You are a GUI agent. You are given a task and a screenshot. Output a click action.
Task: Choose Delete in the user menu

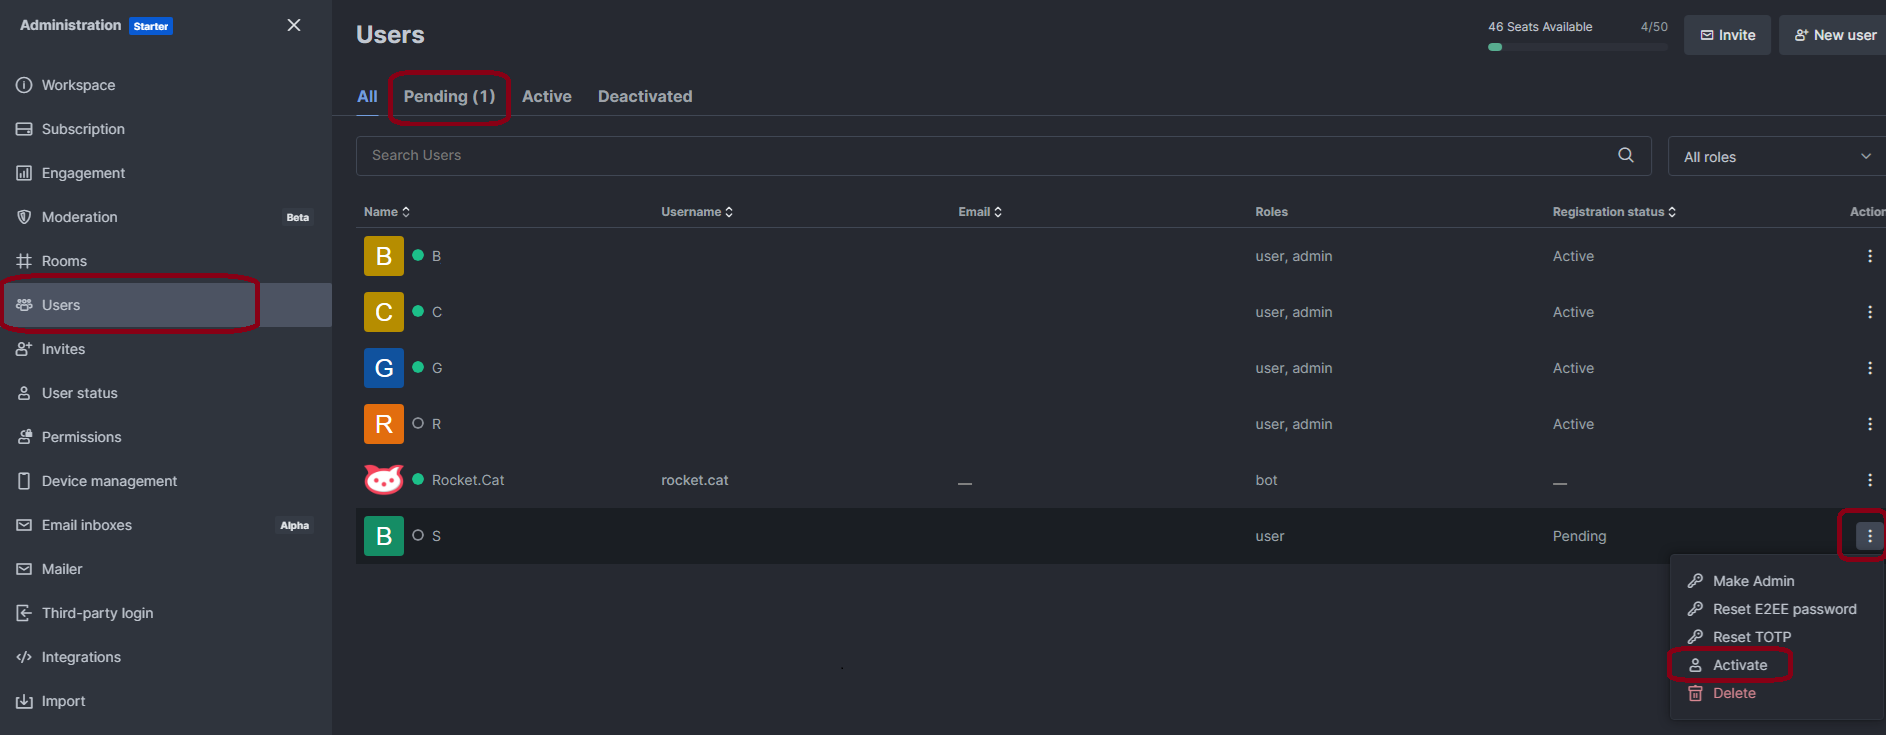click(1733, 693)
